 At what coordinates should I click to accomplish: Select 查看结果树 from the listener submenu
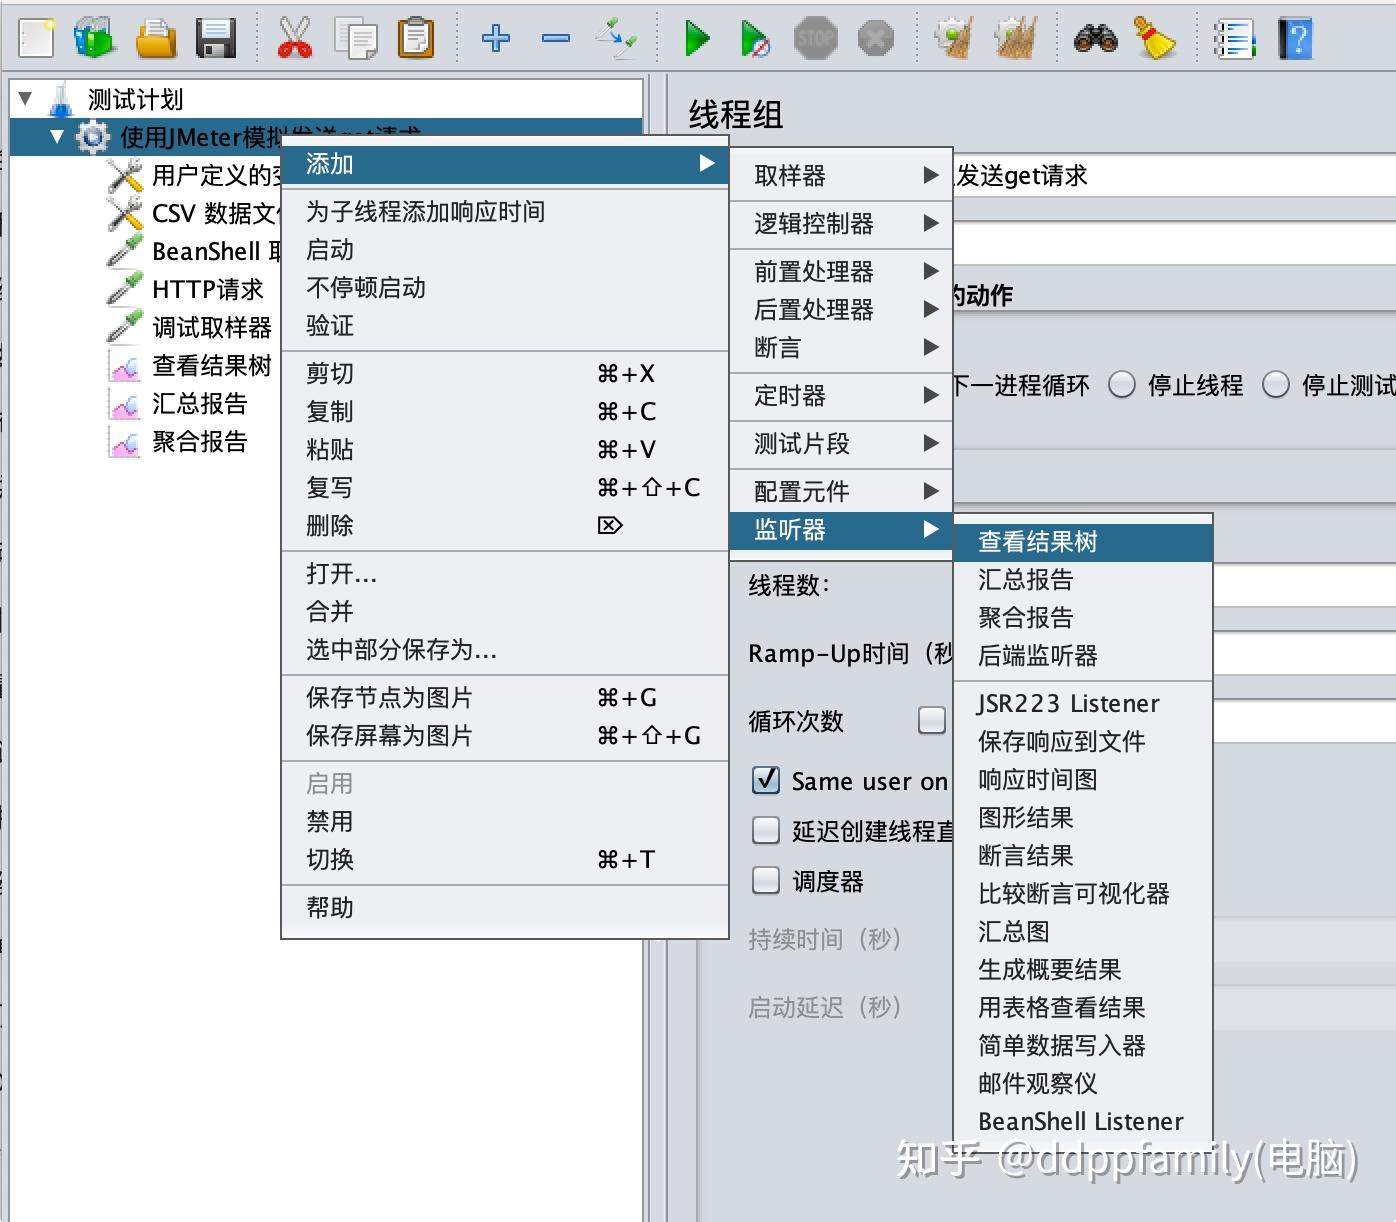coord(1036,541)
